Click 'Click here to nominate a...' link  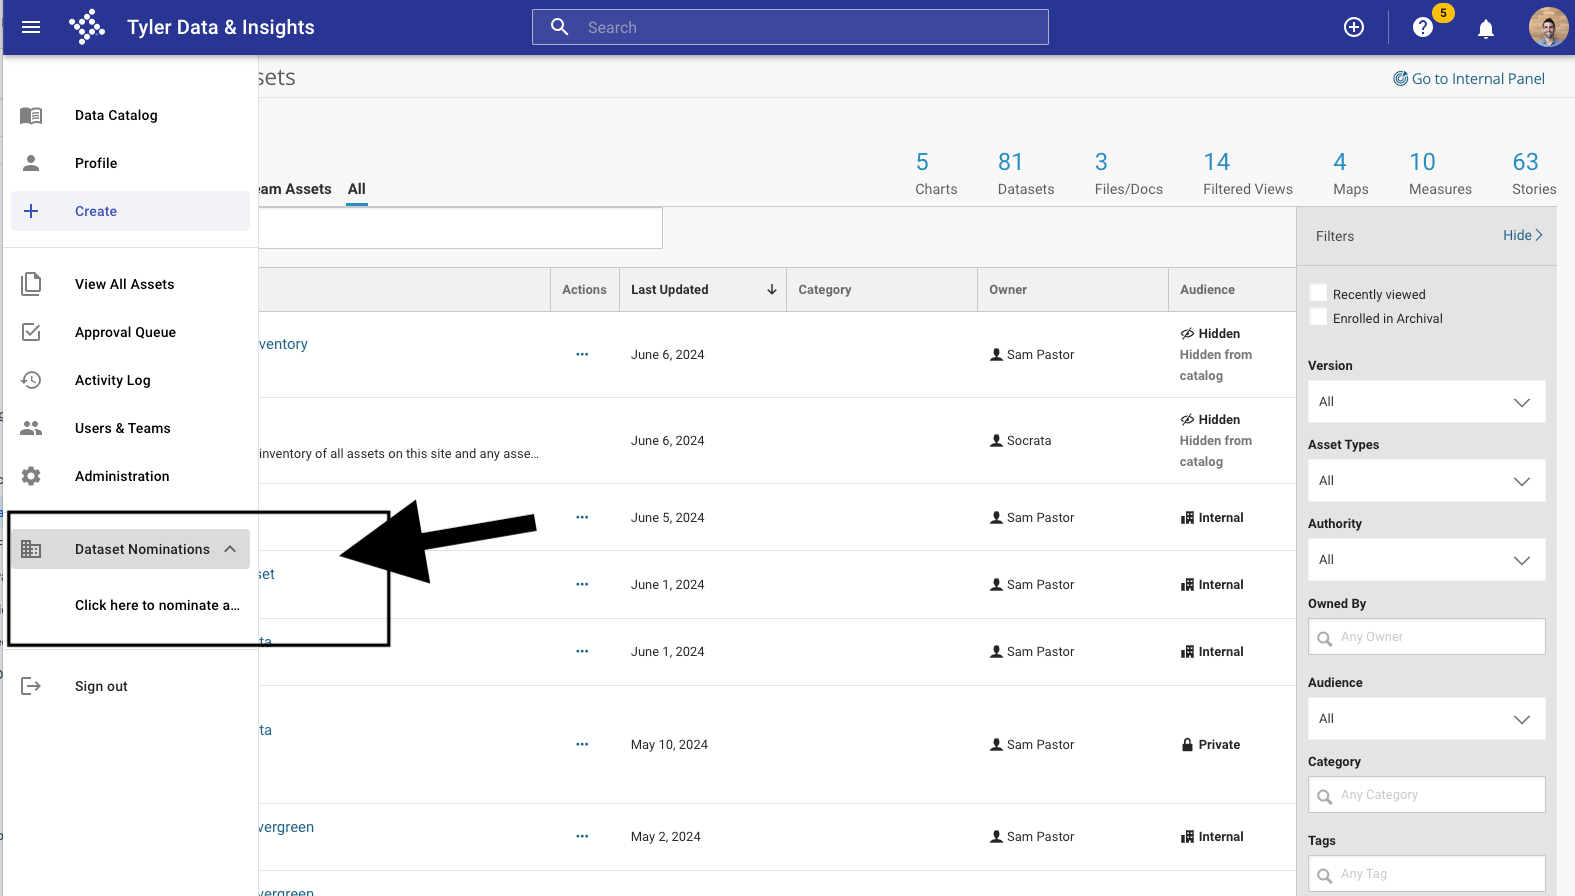click(x=157, y=605)
